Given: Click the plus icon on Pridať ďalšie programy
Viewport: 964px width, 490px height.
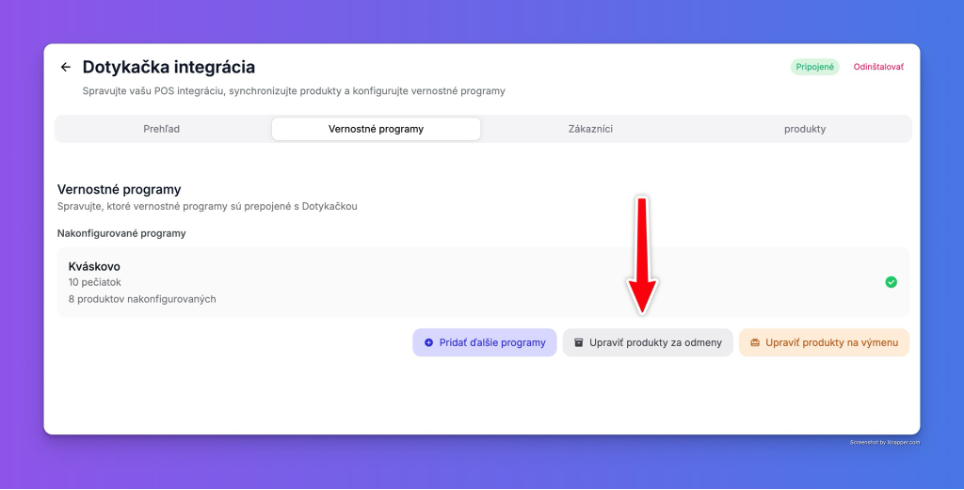Looking at the screenshot, I should [429, 343].
